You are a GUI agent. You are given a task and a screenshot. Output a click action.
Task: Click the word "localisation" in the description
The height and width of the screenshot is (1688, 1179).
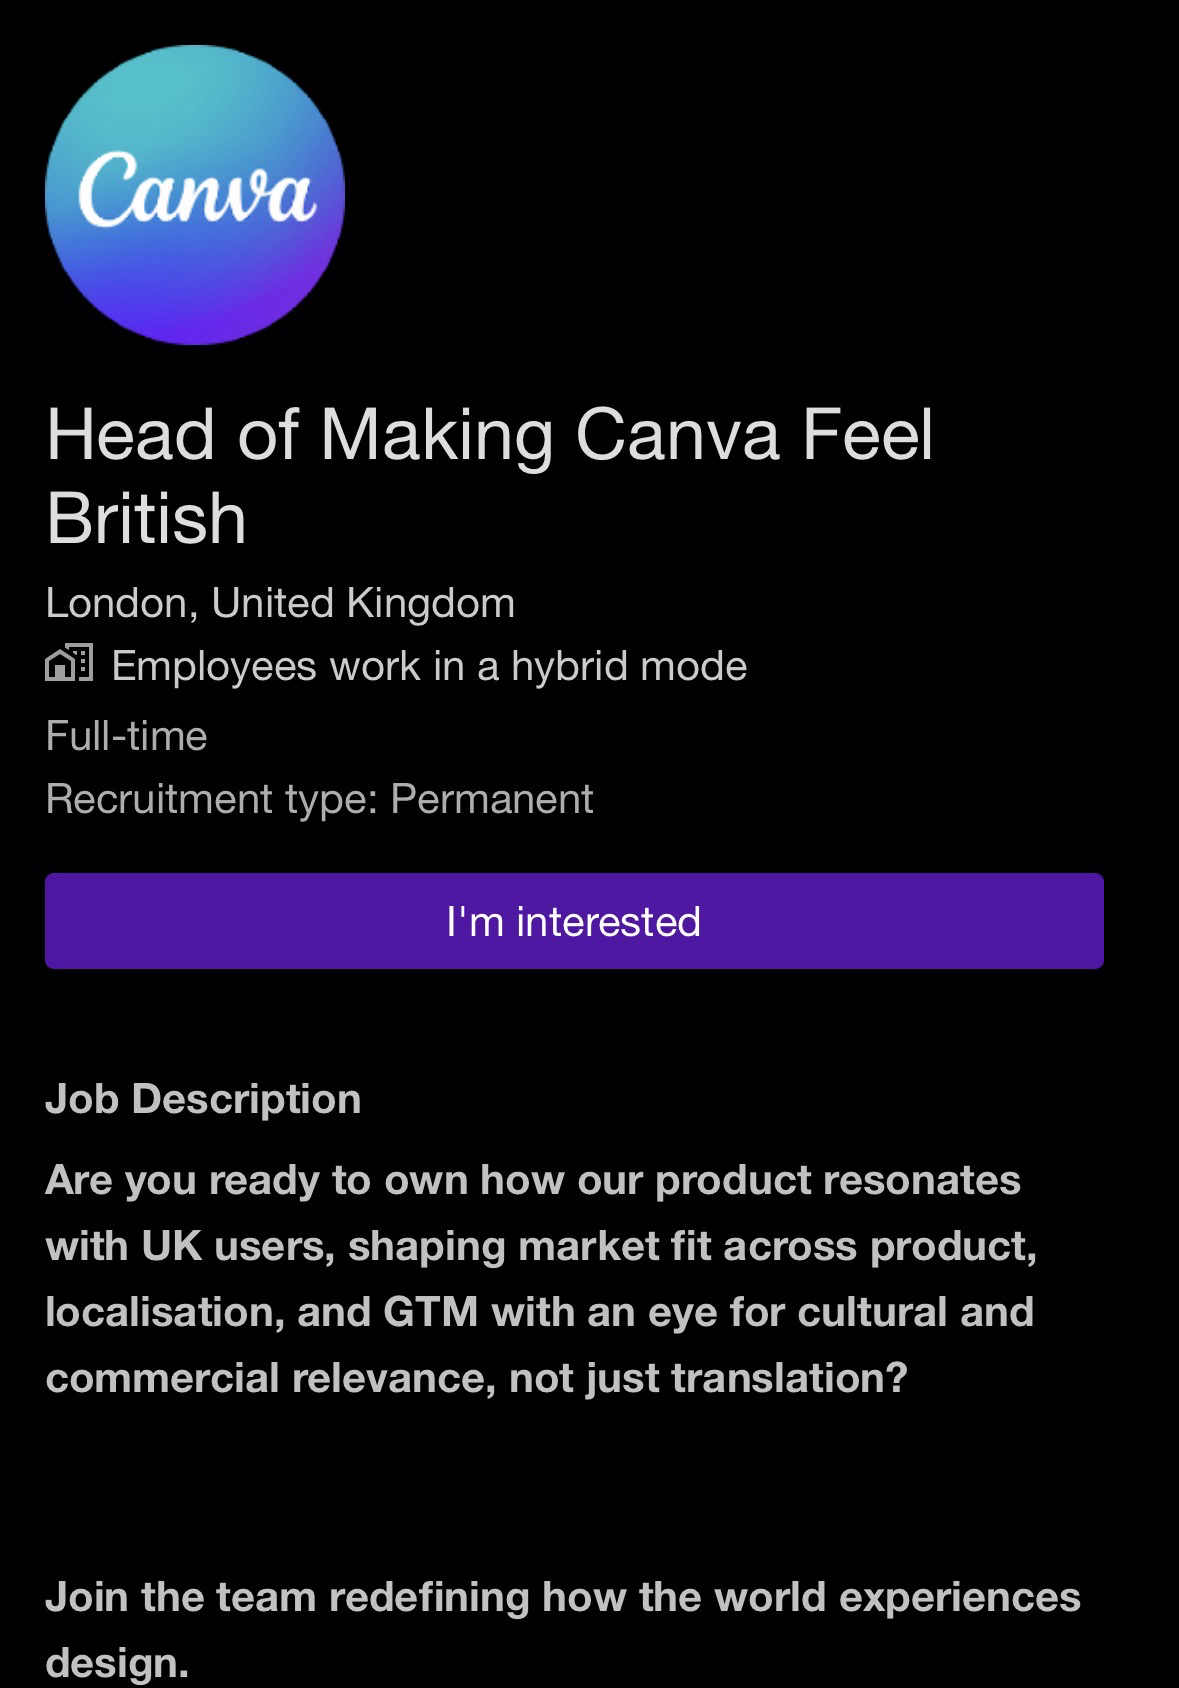pos(158,1312)
